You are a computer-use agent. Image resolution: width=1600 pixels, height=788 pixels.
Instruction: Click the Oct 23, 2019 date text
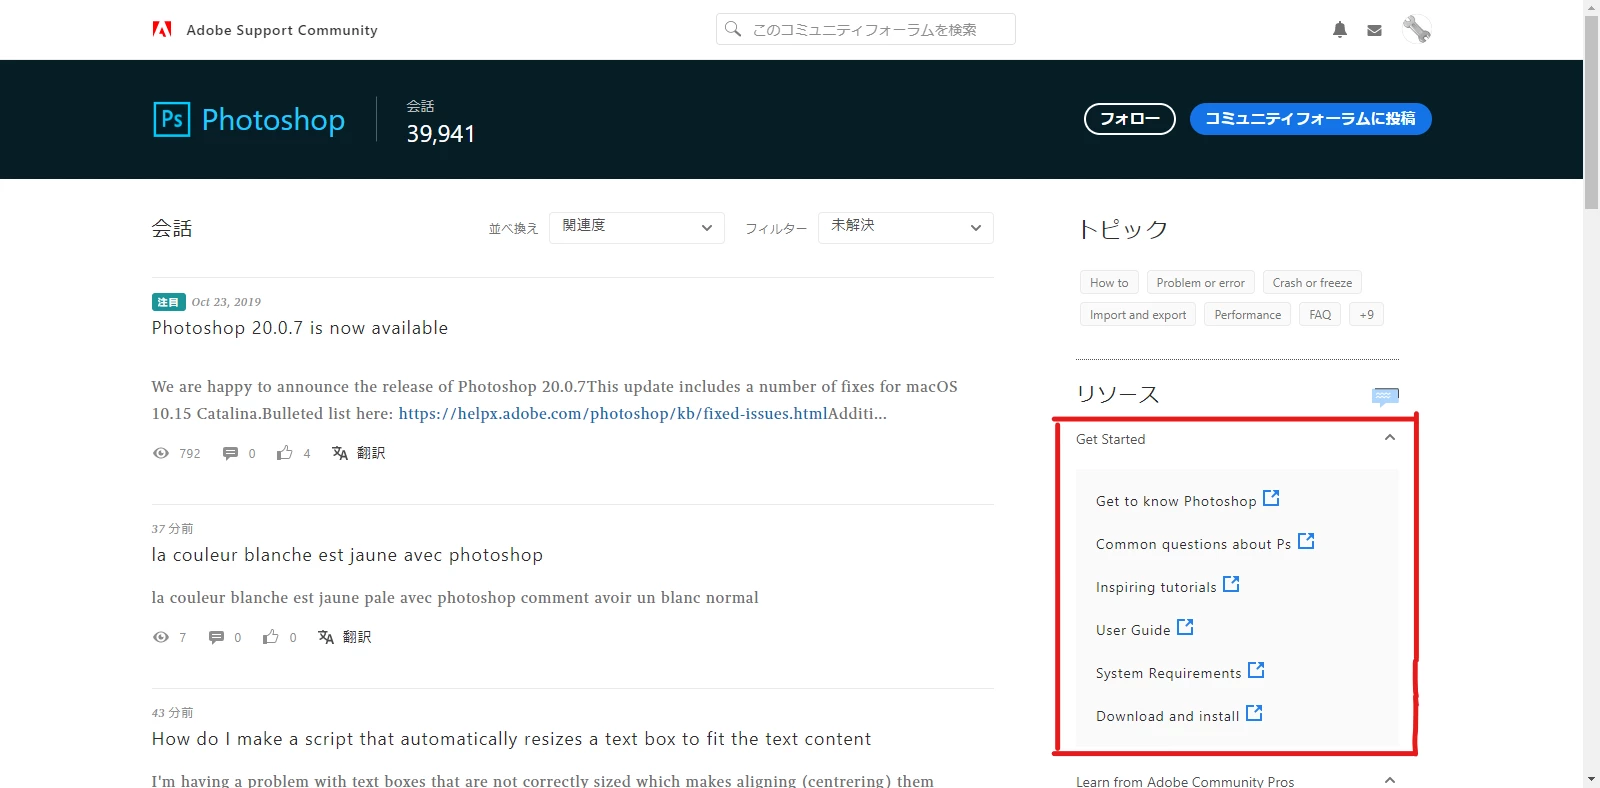coord(226,302)
